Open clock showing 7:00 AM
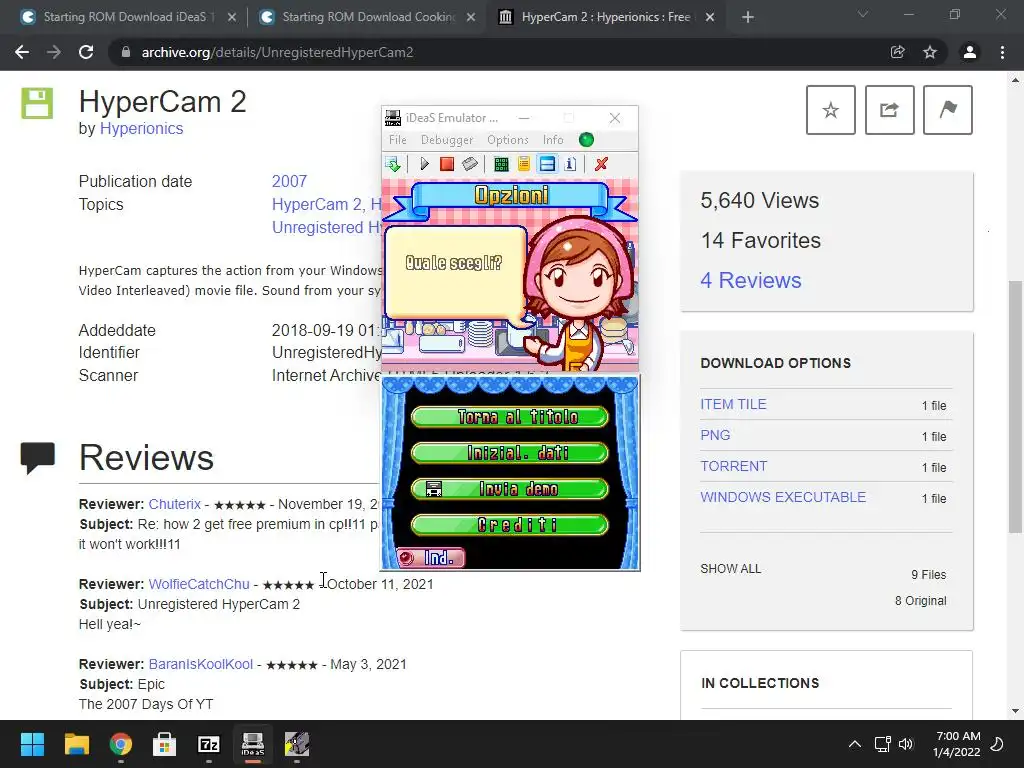 pos(957,744)
